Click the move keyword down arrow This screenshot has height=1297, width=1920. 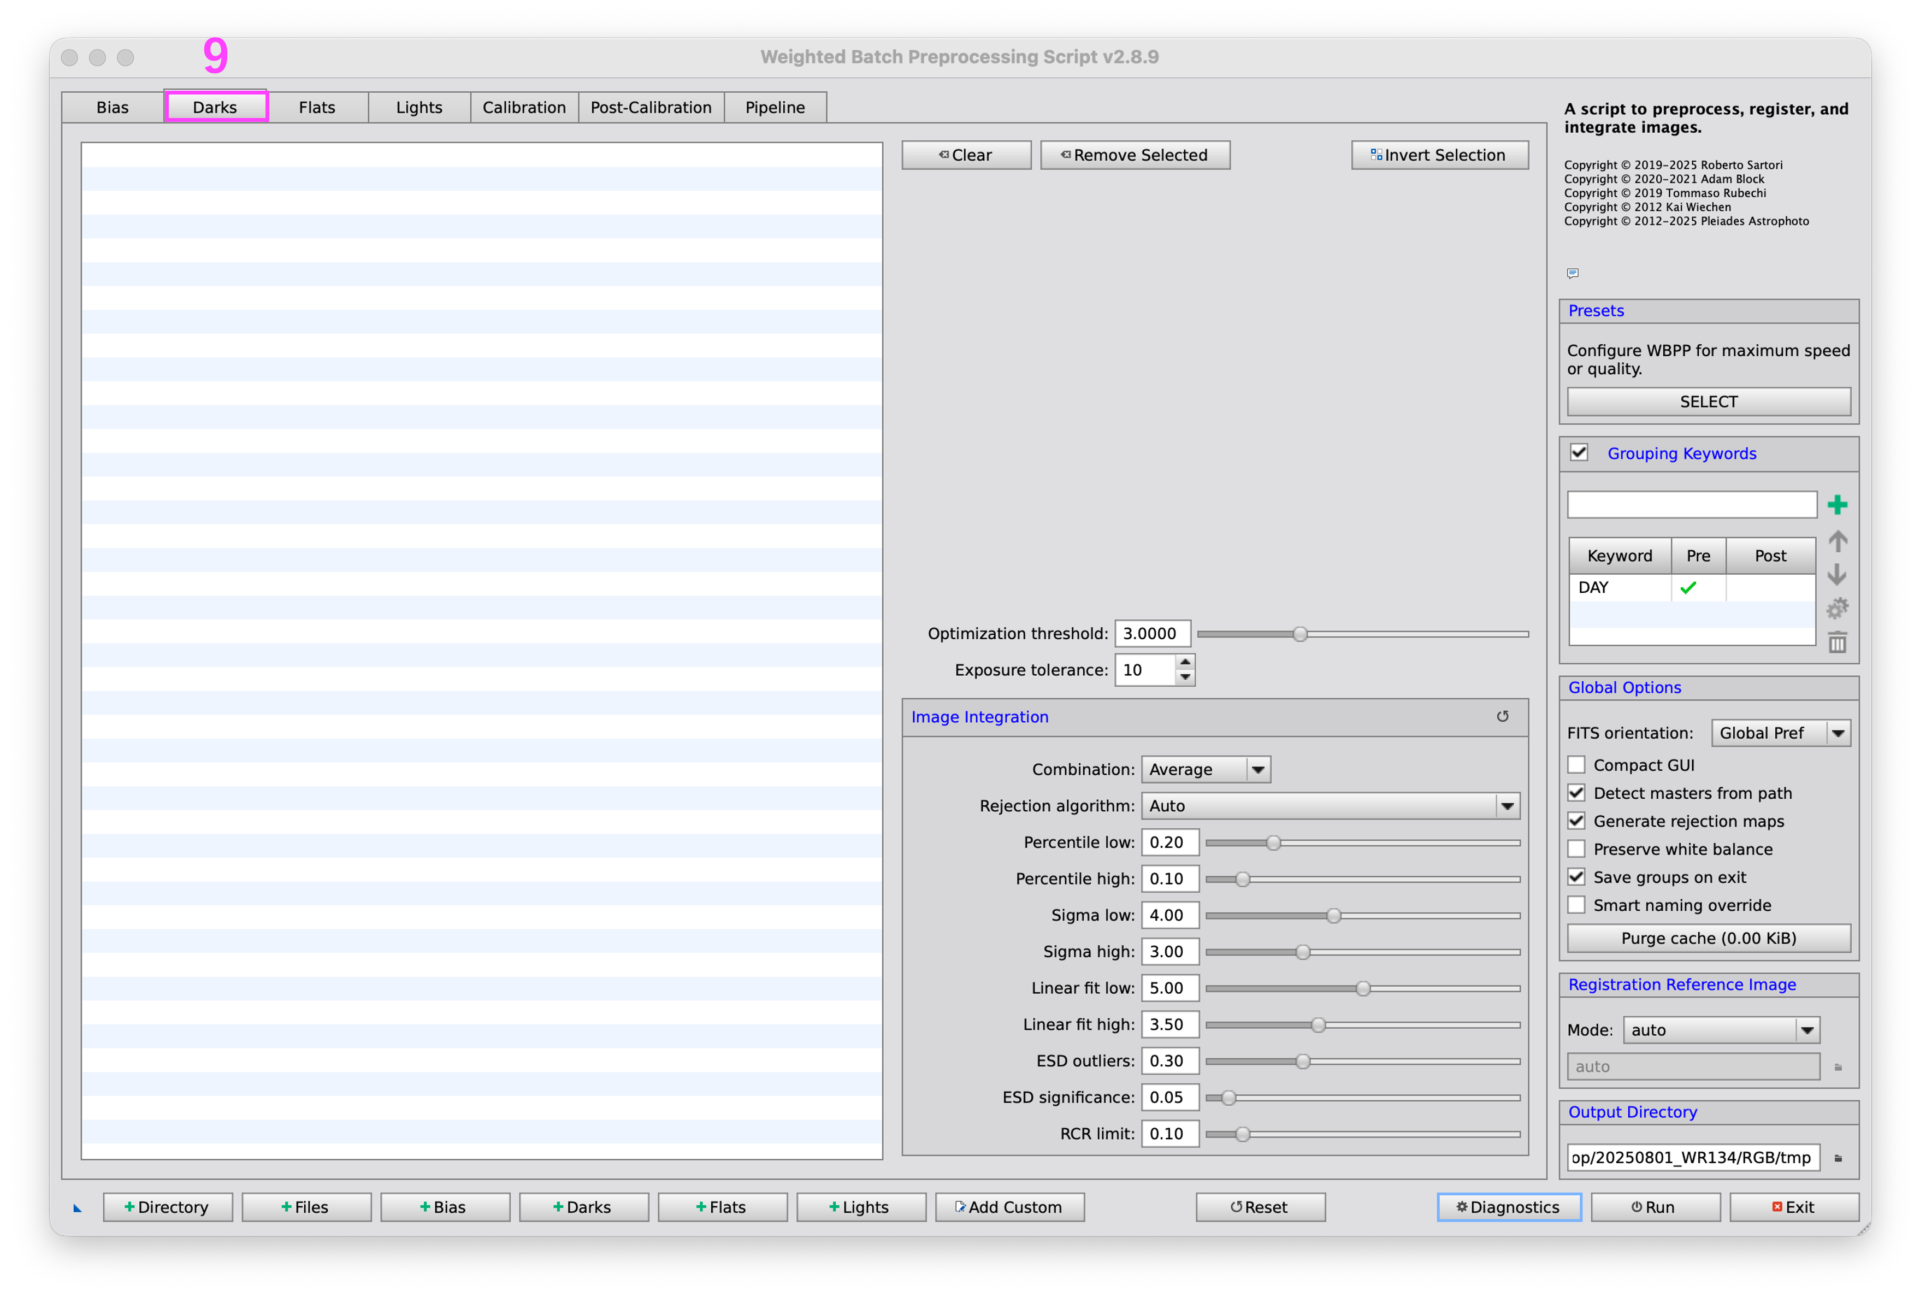[x=1837, y=575]
